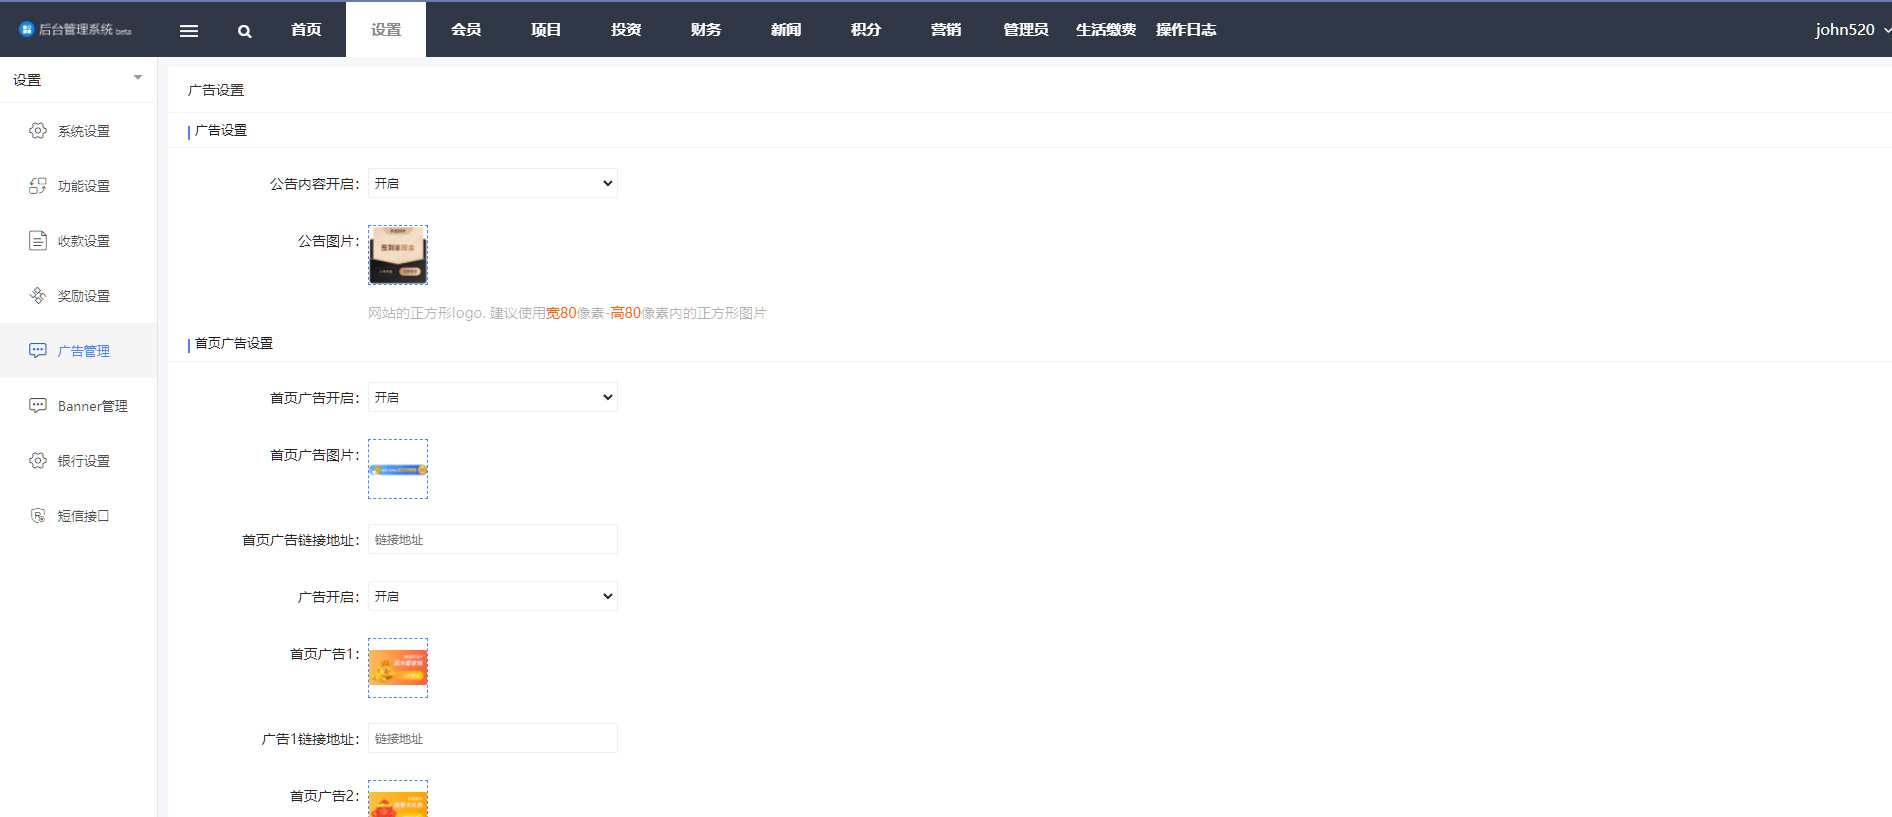Image resolution: width=1892 pixels, height=817 pixels.
Task: Click the search magnifier icon
Action: [x=244, y=31]
